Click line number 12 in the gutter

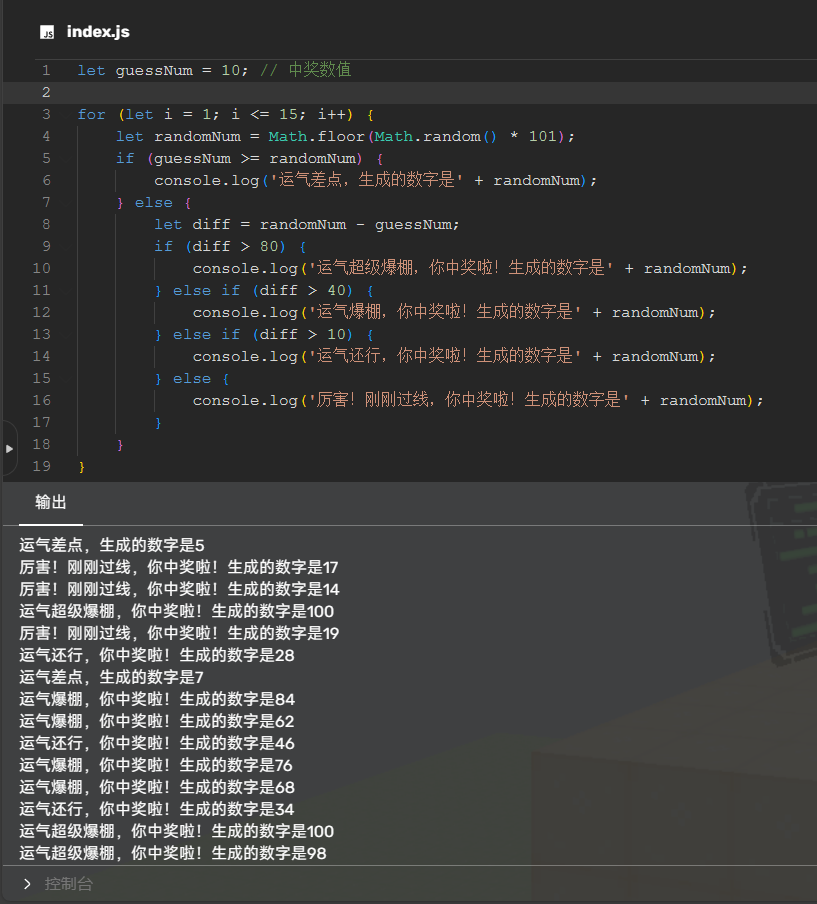[x=42, y=312]
